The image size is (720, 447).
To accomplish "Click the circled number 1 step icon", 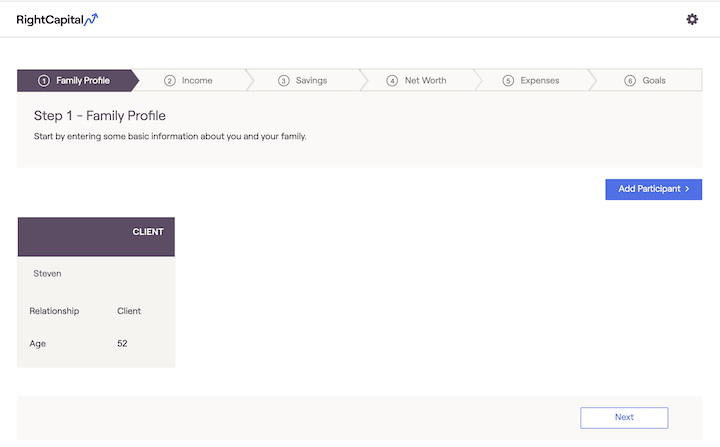I will click(x=44, y=81).
